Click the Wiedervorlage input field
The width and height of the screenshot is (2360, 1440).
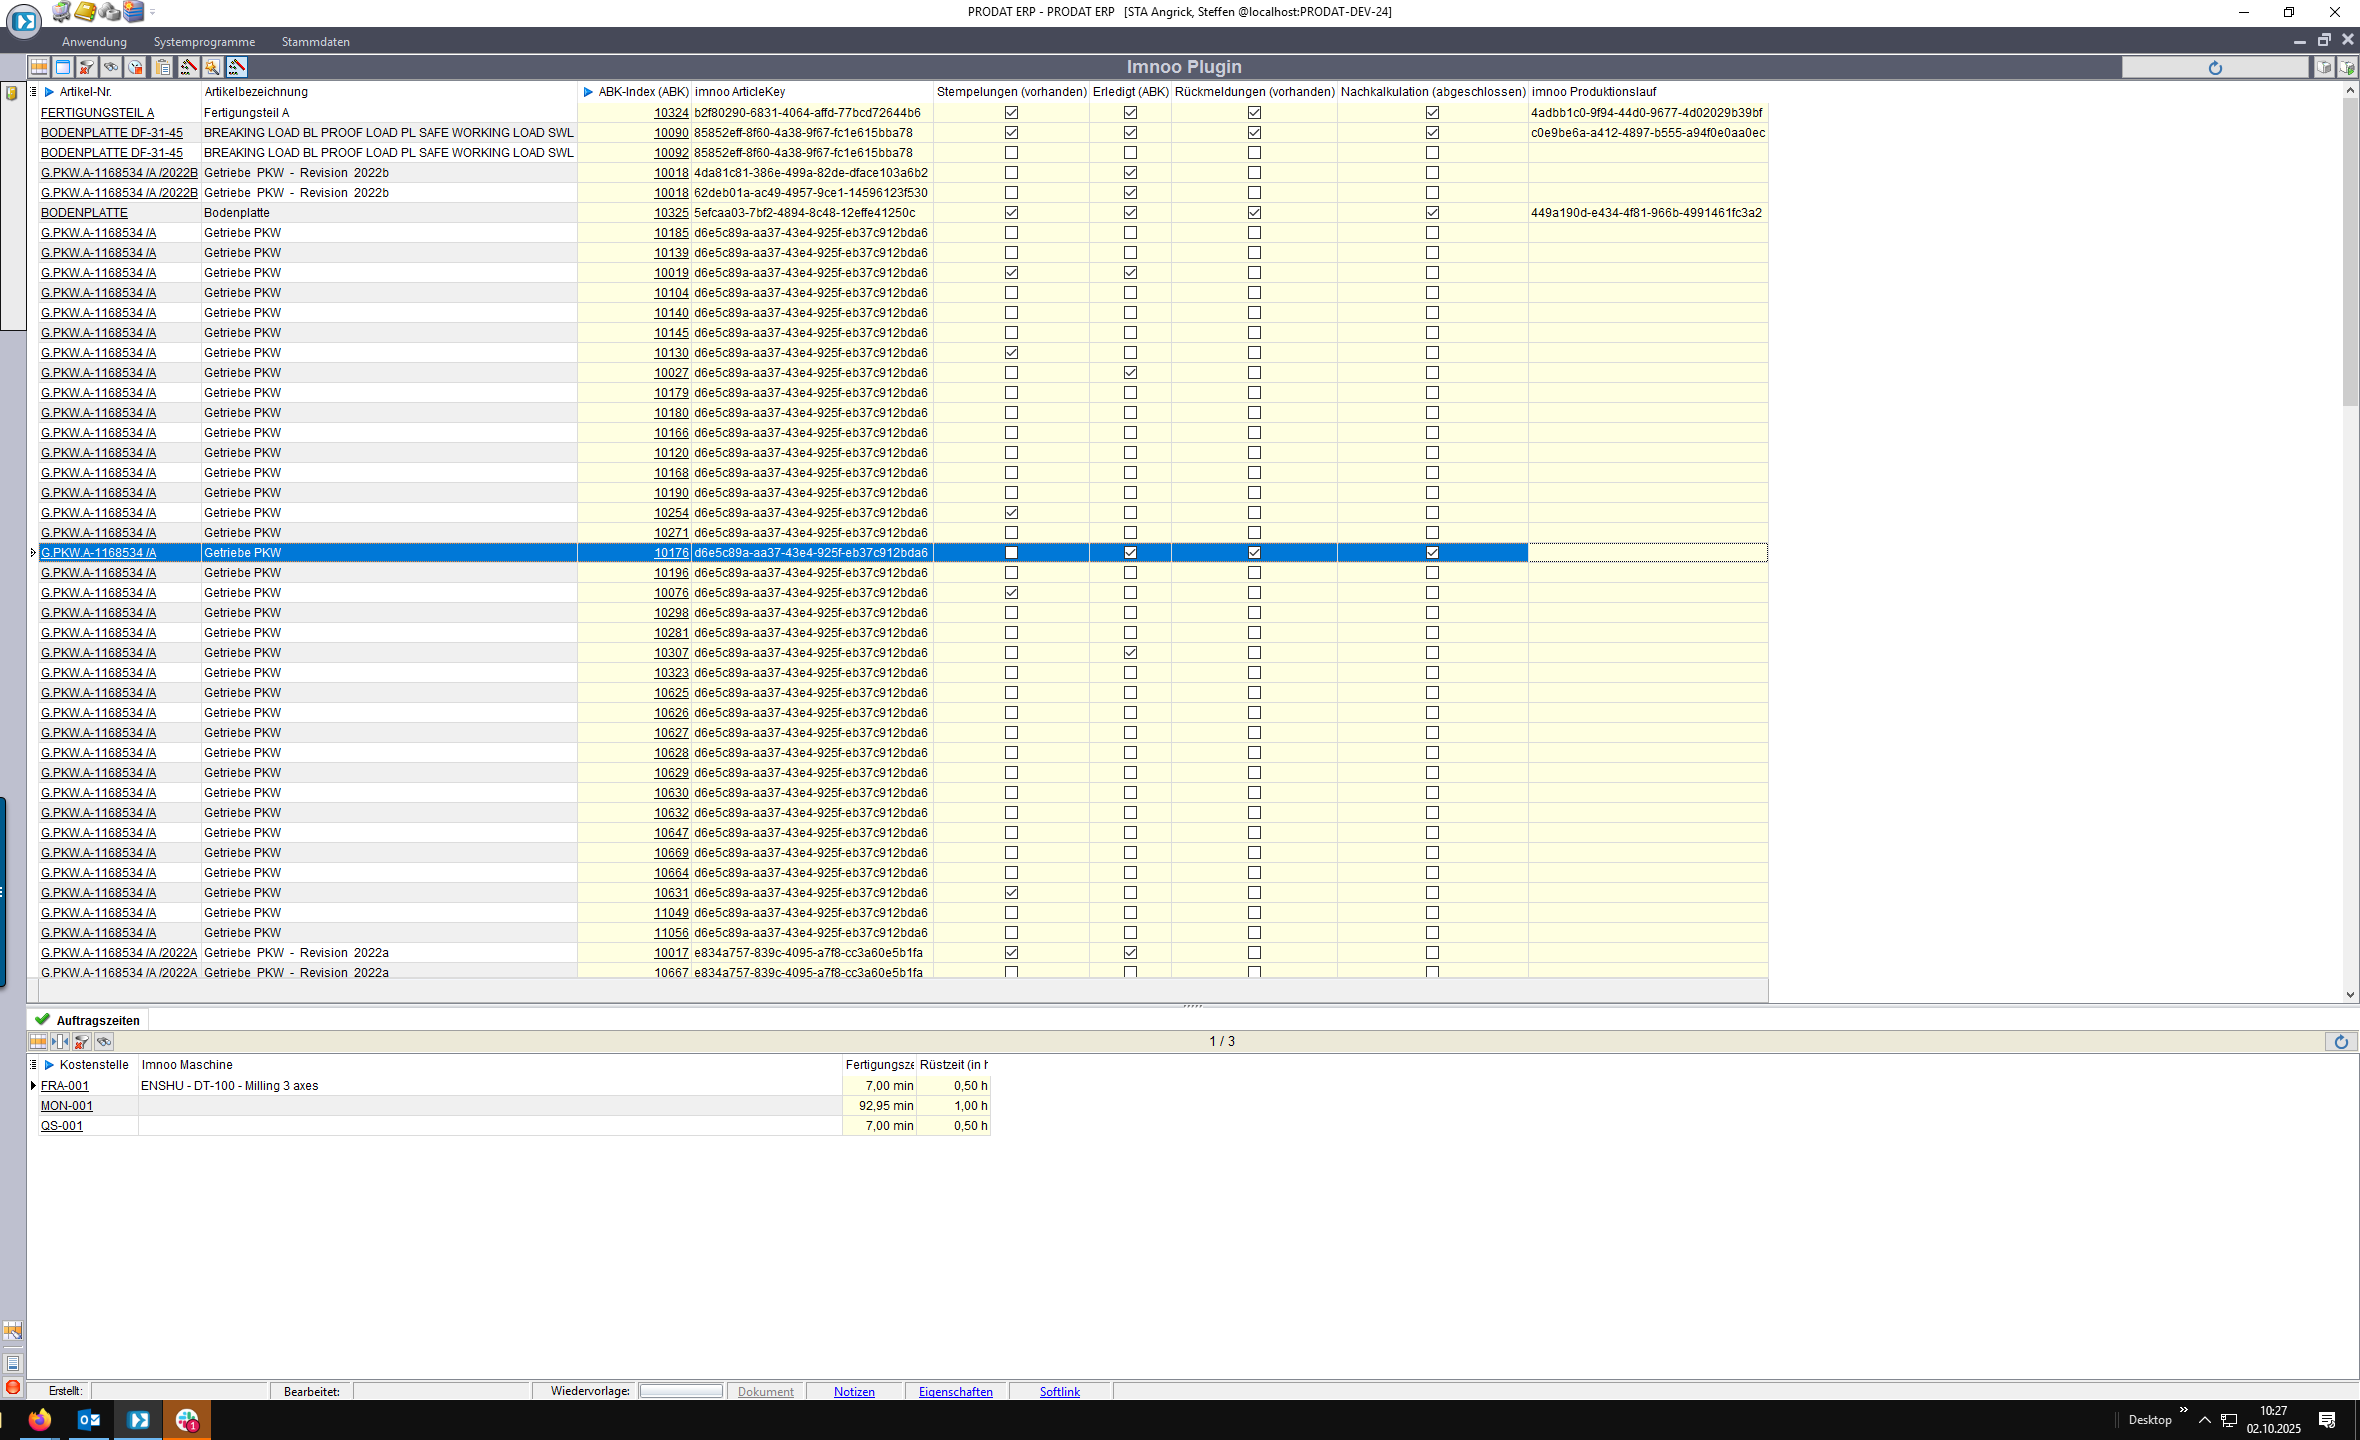point(681,1391)
